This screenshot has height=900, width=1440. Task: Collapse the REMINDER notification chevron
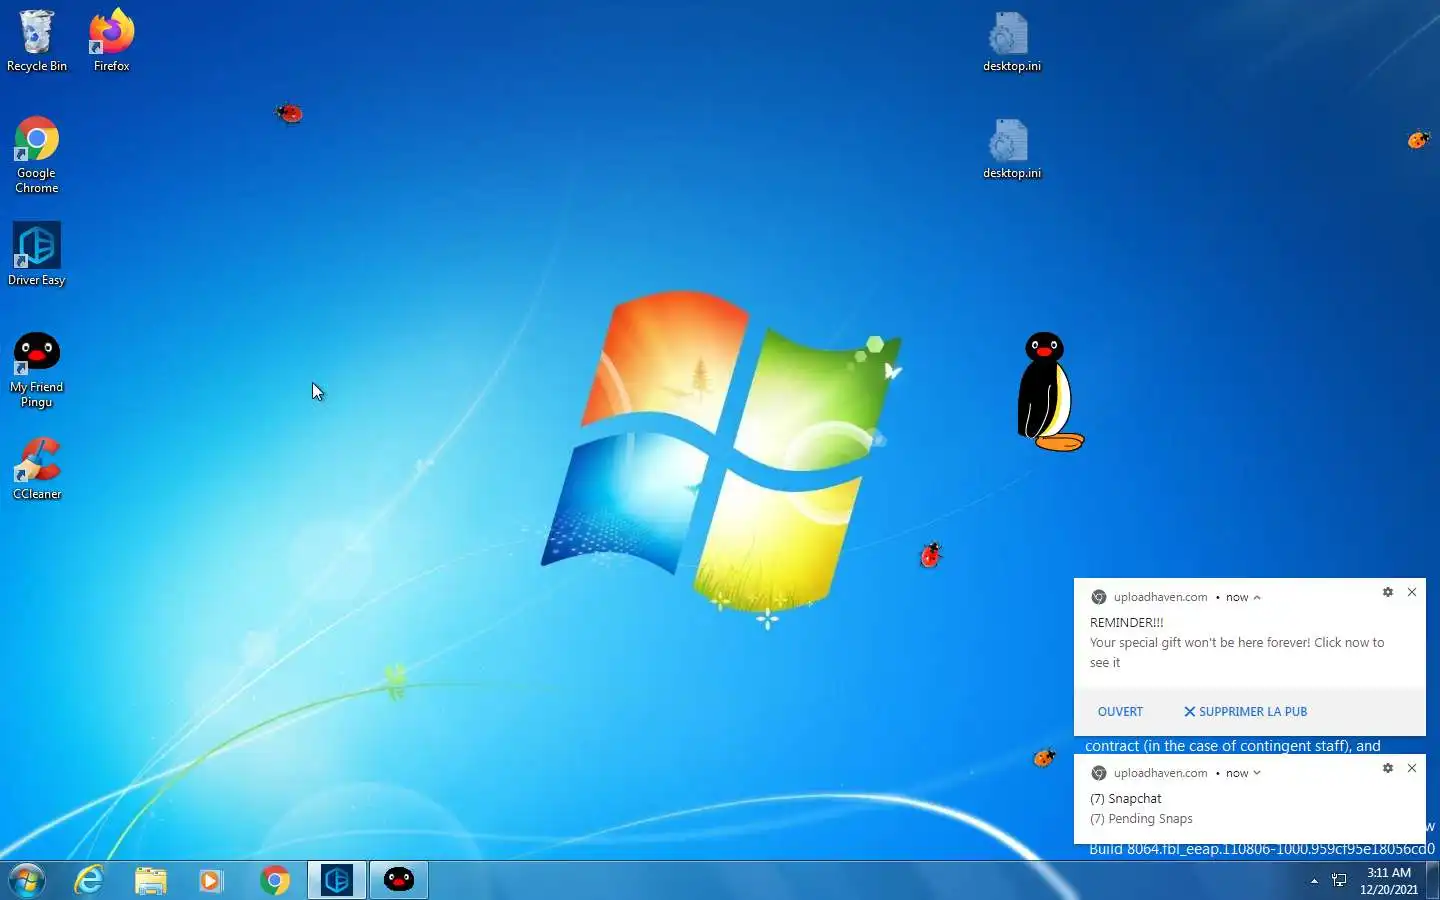(1257, 598)
